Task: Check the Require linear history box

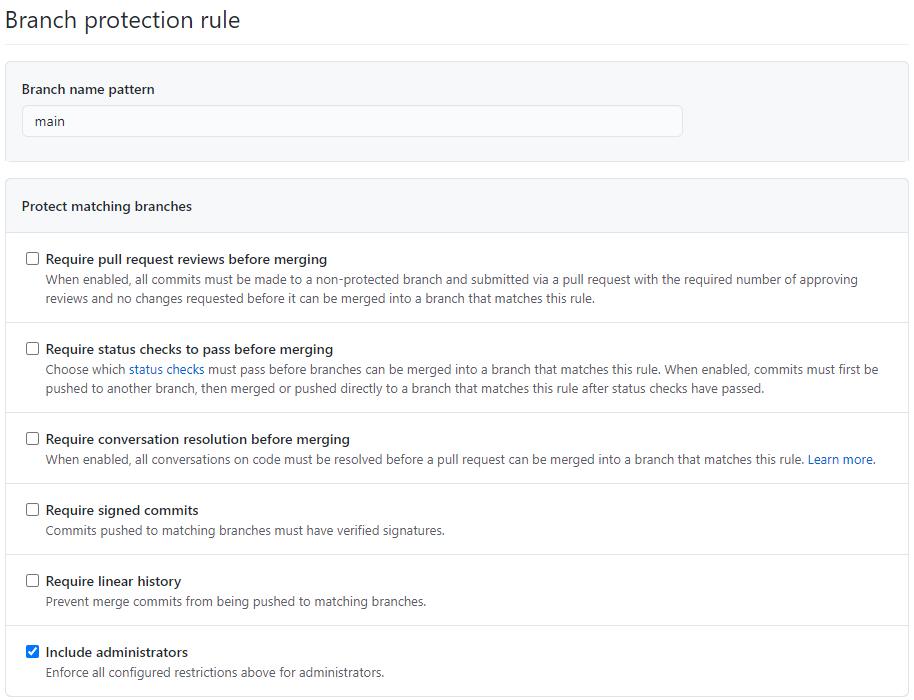Action: 33,581
